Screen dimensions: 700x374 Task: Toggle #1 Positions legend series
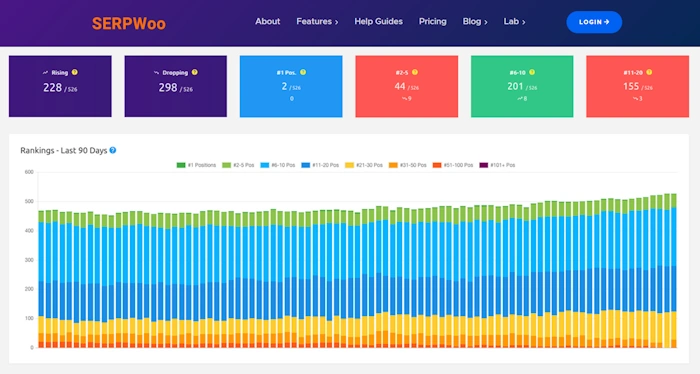click(x=196, y=165)
